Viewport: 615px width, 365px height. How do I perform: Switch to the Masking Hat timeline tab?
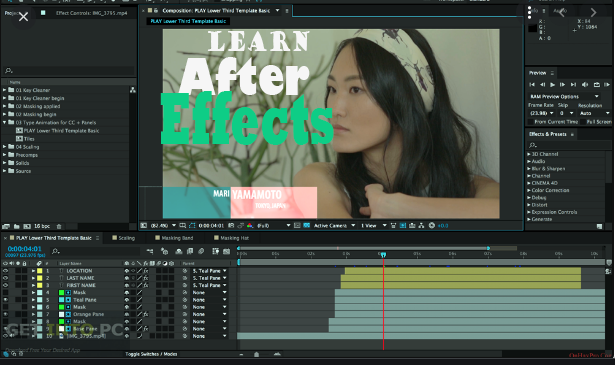[231, 238]
